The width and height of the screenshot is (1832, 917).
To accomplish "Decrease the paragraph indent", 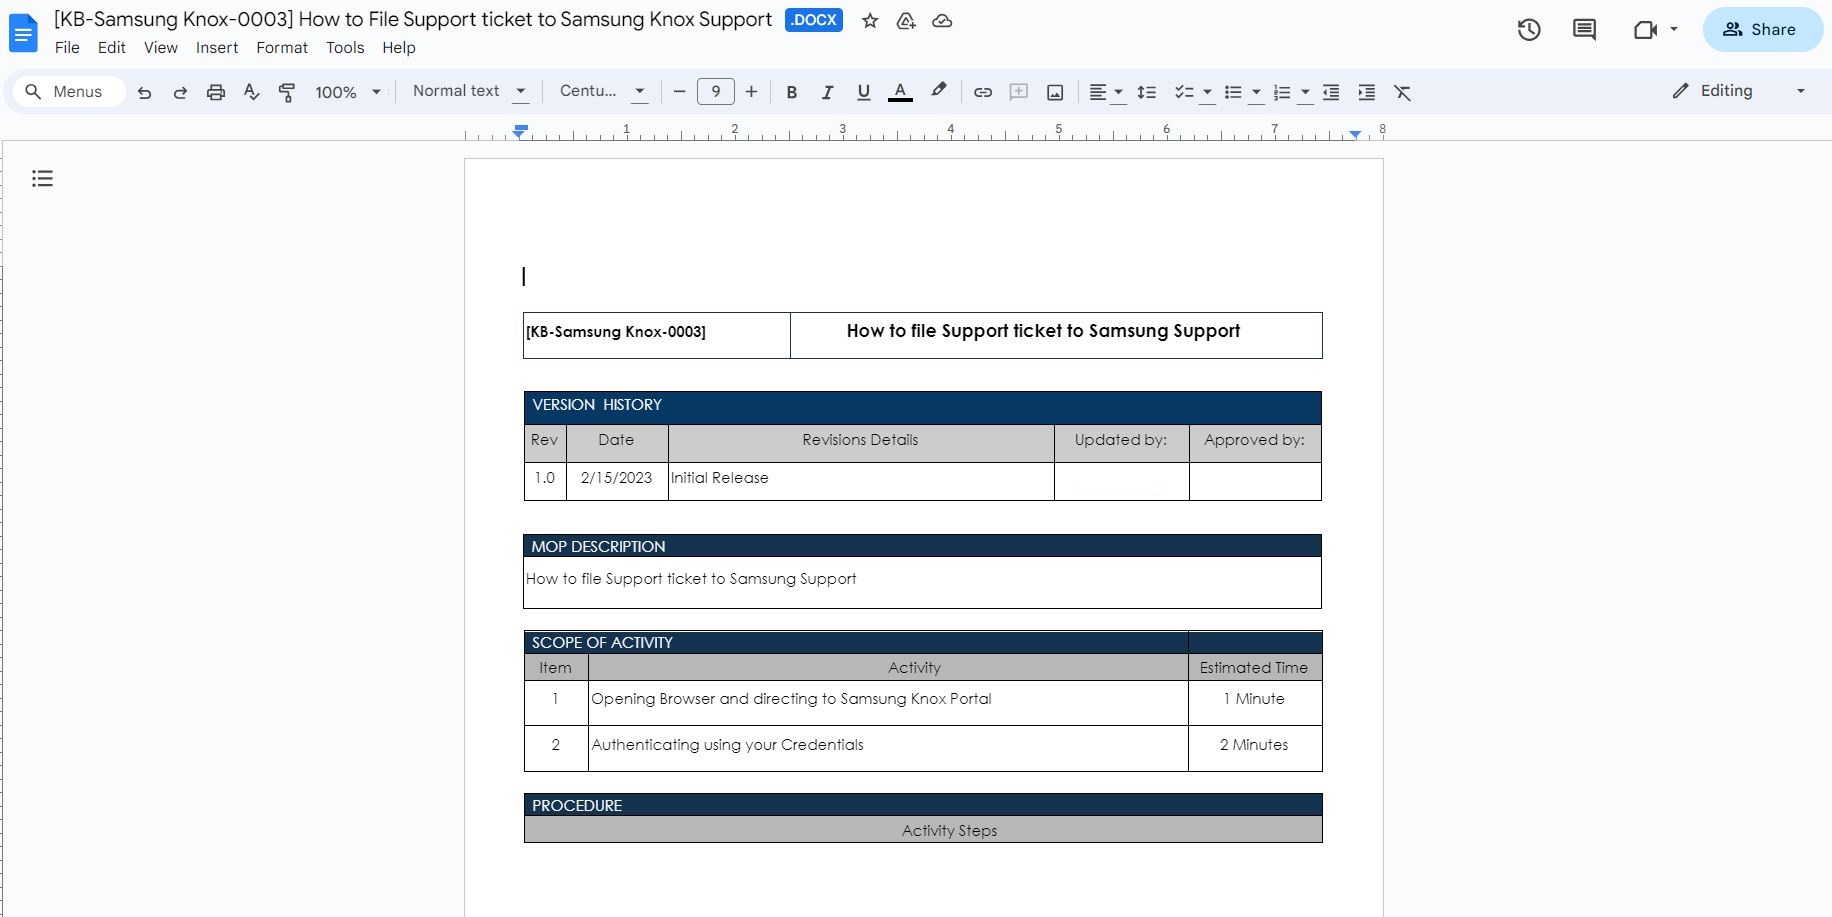I will (1331, 92).
